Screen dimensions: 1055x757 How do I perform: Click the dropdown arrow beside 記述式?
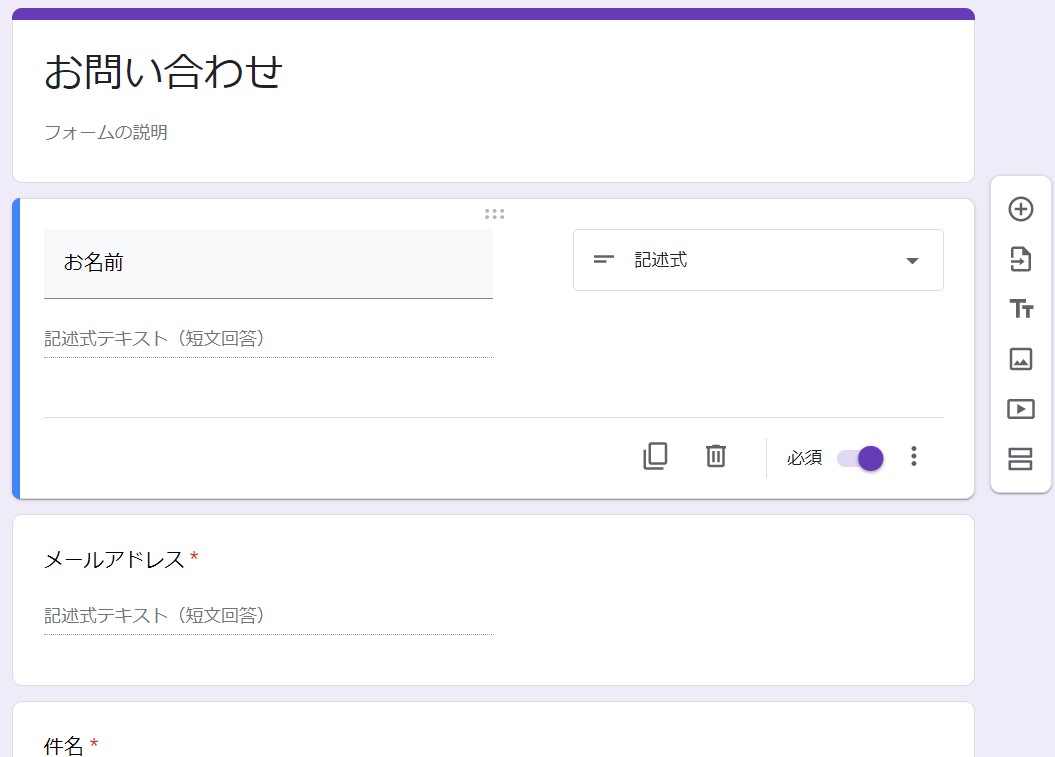coord(911,259)
